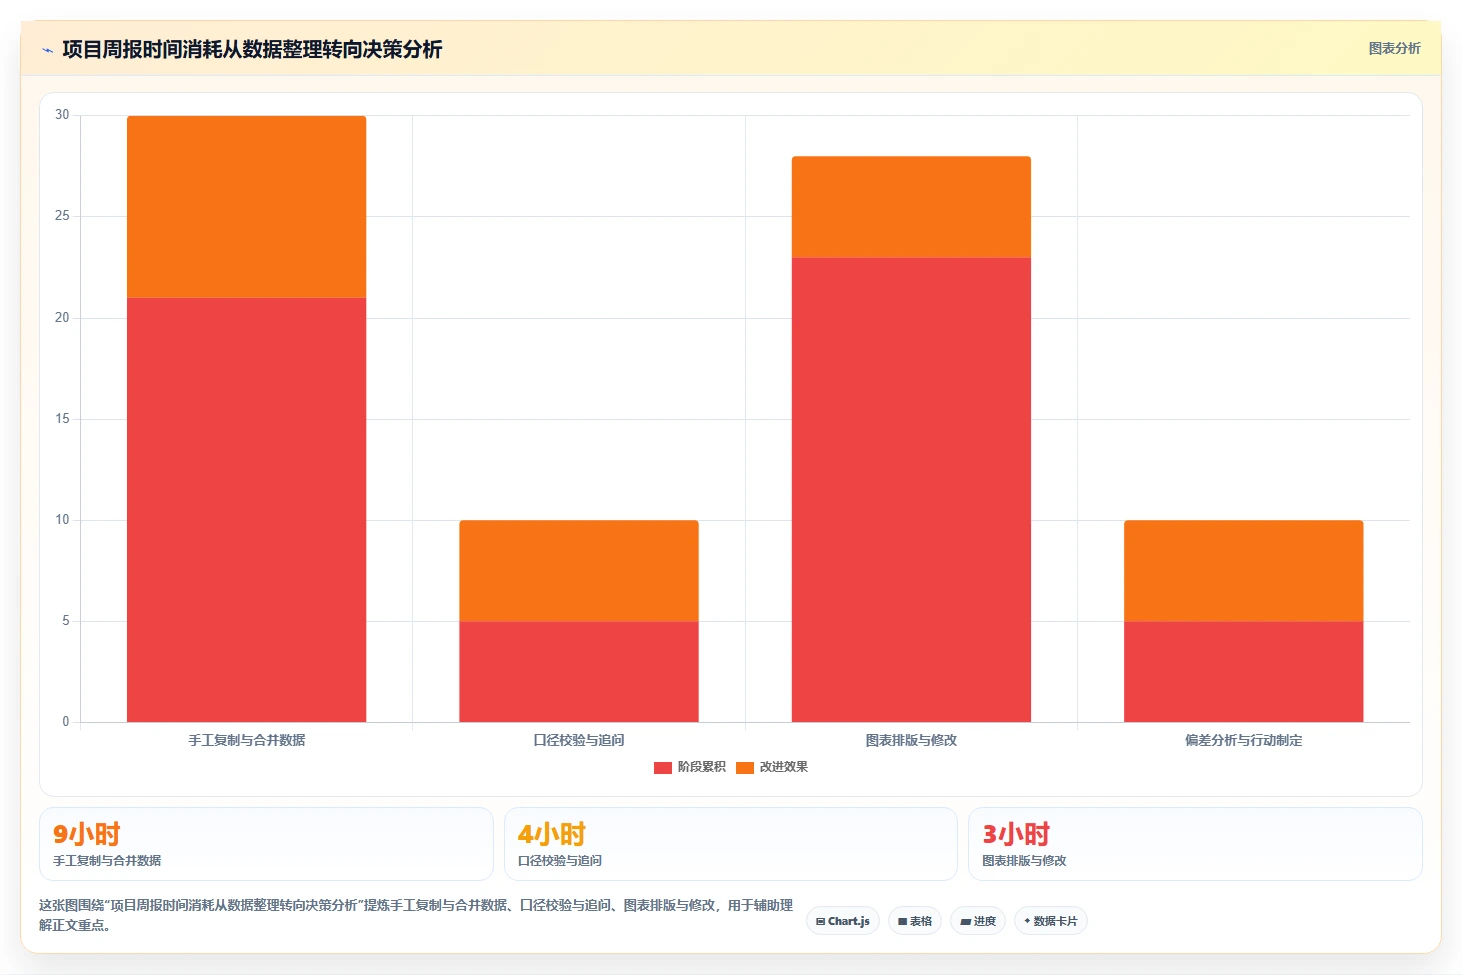
Task: Click the y-axis value 25
Action: click(62, 216)
